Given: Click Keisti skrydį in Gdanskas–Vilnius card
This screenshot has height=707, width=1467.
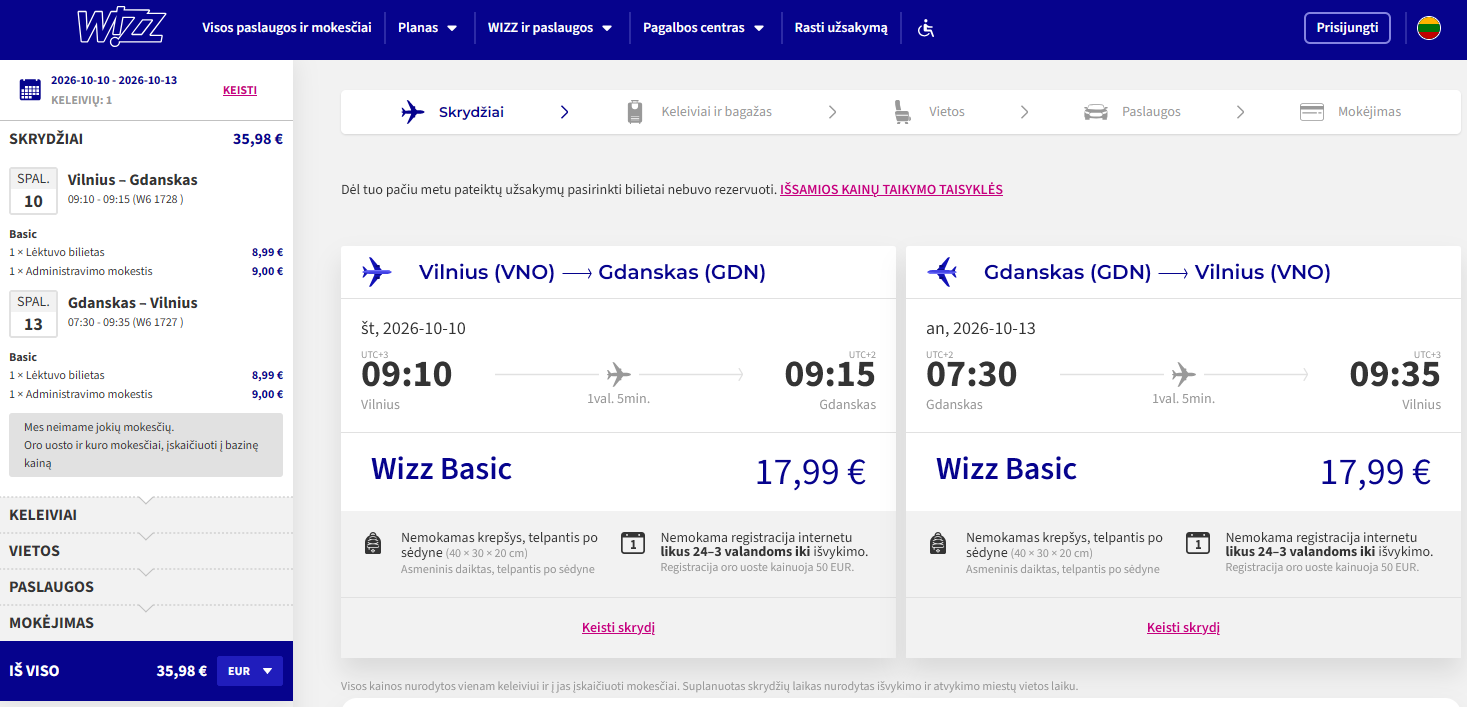Looking at the screenshot, I should coord(1183,628).
